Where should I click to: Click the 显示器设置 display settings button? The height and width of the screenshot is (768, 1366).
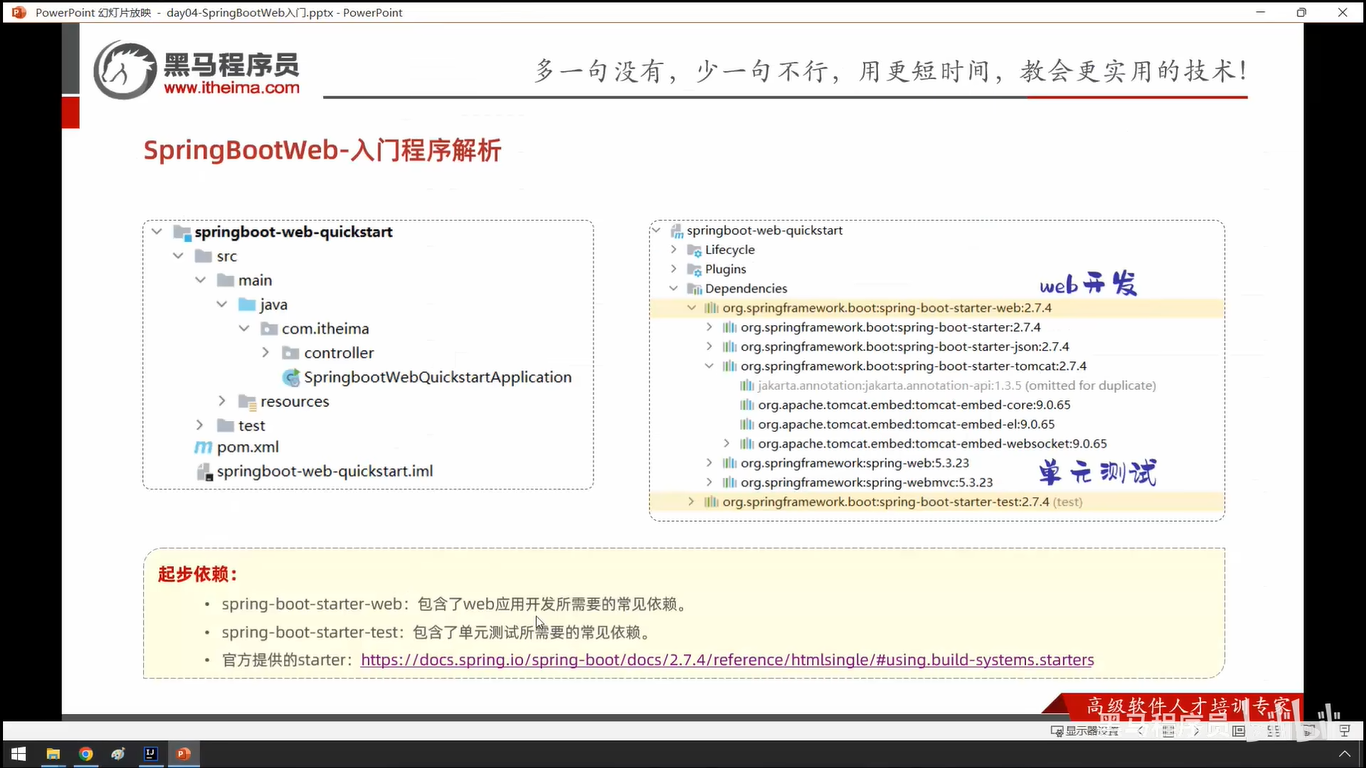point(1085,731)
